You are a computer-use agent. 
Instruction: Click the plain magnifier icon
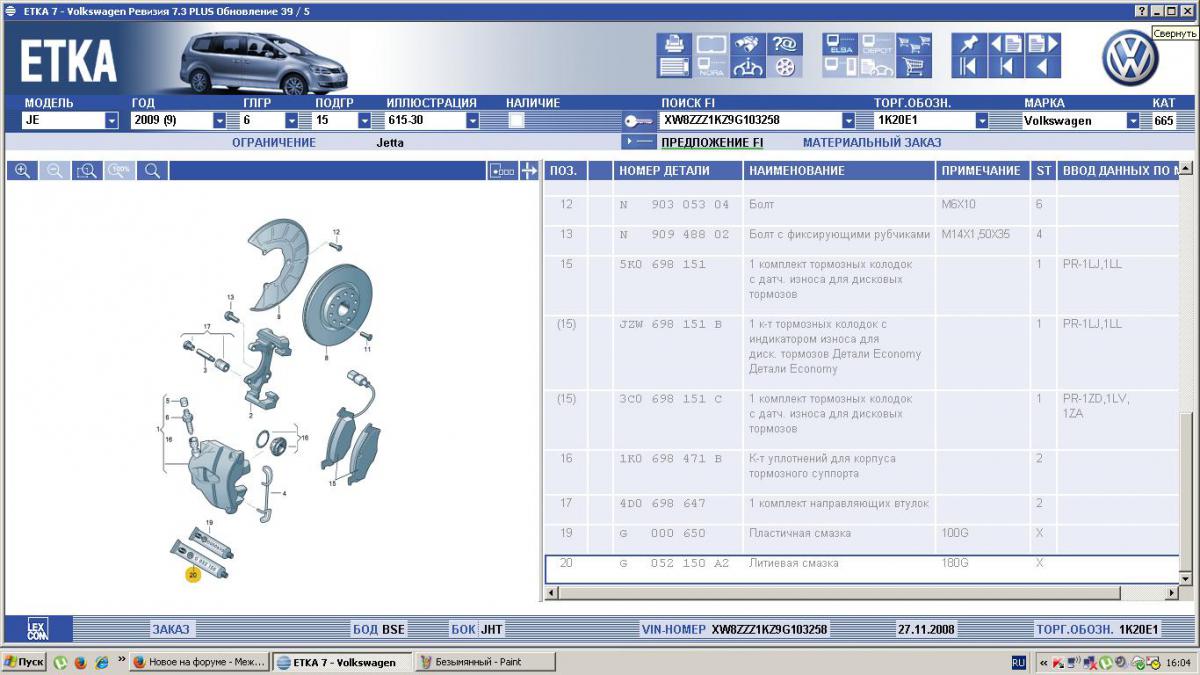153,171
